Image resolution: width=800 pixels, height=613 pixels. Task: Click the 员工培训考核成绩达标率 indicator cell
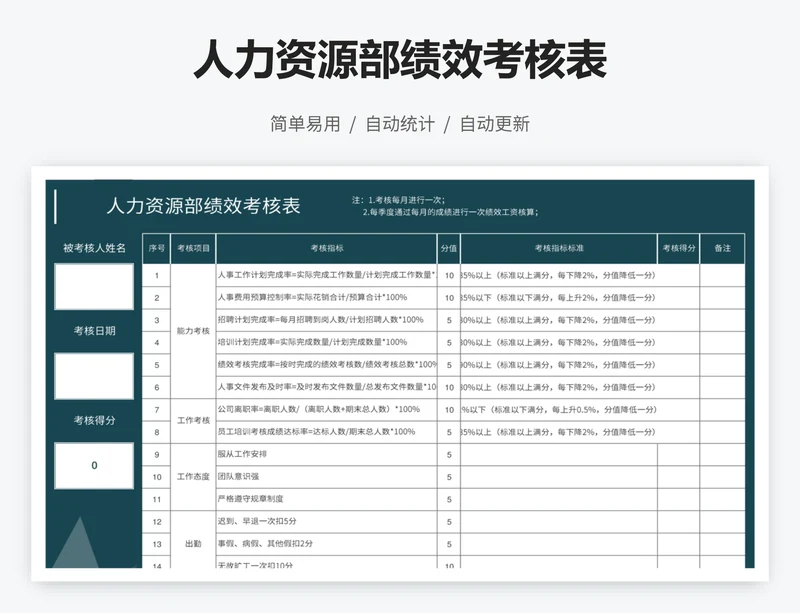point(327,432)
